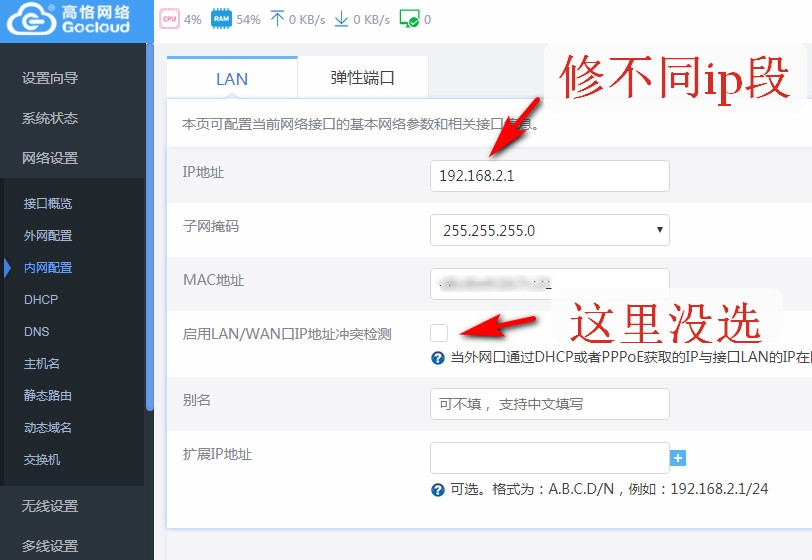Open the 交换机 page
The image size is (812, 560).
pyautogui.click(x=42, y=460)
